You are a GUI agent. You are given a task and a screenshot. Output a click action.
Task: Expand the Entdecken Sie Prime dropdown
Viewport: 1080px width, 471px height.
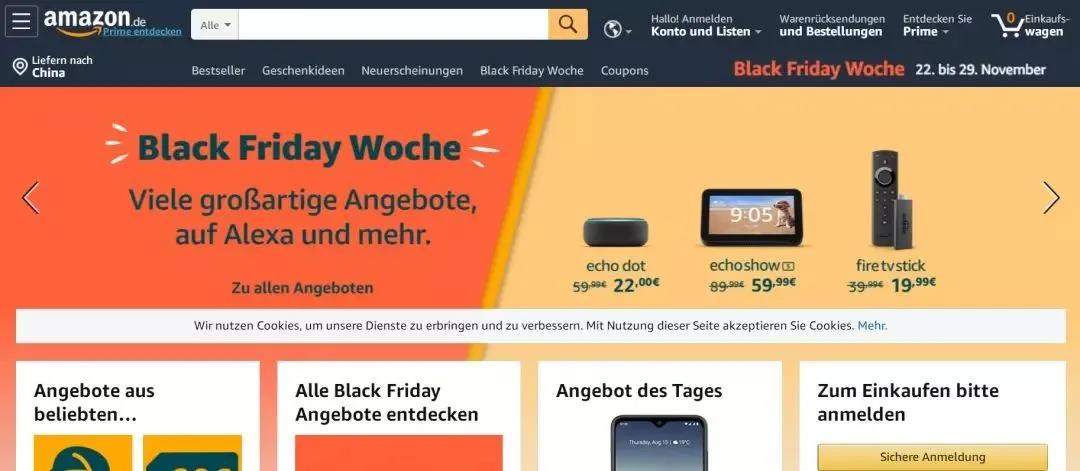point(937,25)
